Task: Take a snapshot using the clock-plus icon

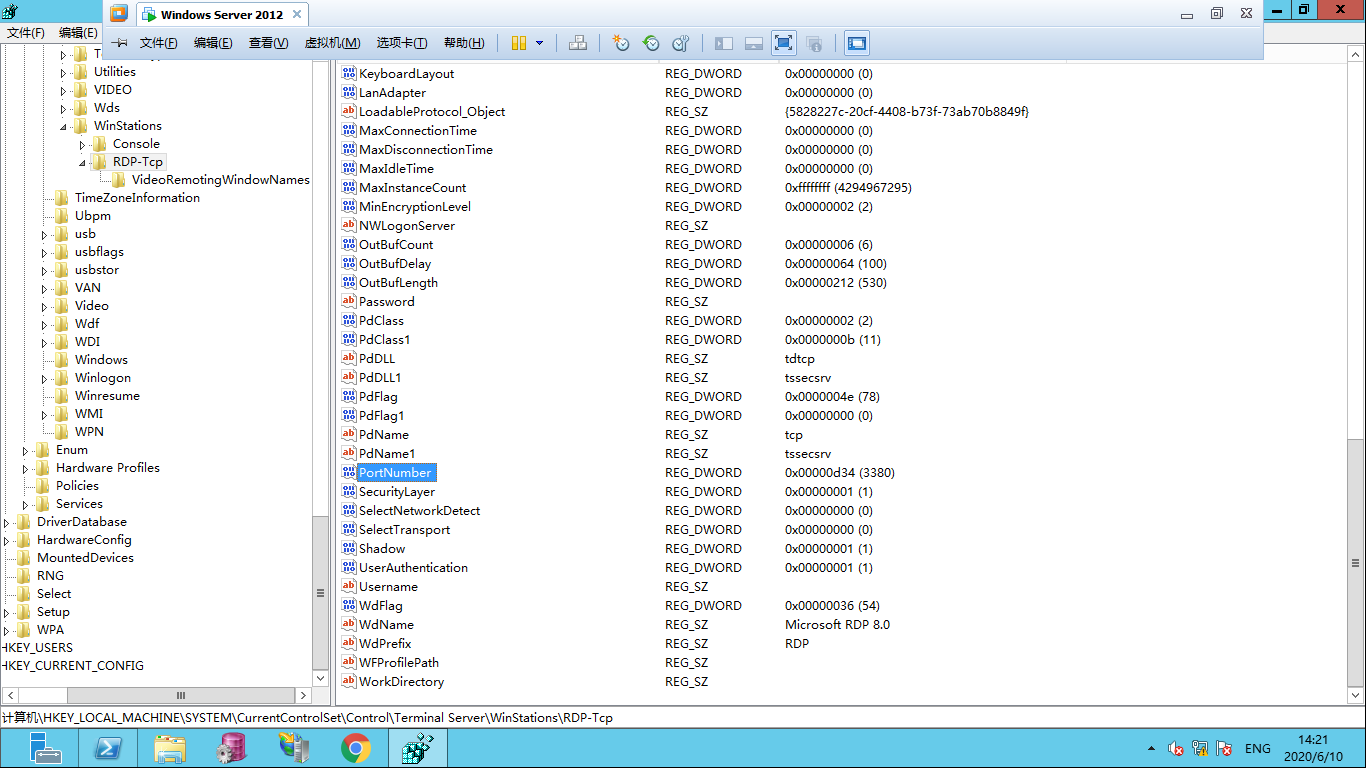Action: coord(621,43)
